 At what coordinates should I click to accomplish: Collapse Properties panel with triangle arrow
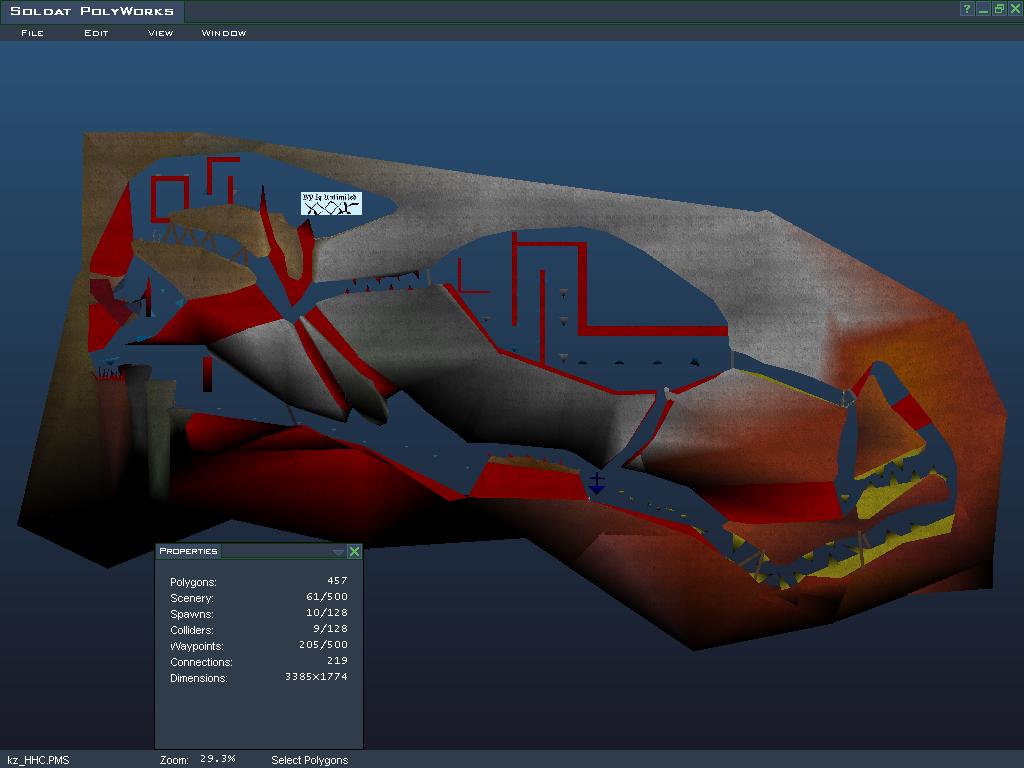(x=338, y=552)
